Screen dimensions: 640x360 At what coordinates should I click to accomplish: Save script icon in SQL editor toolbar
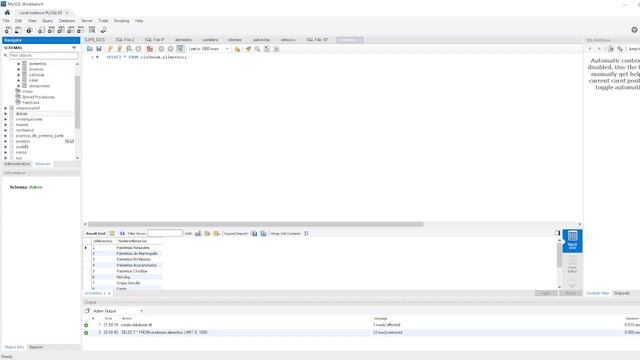(x=99, y=49)
